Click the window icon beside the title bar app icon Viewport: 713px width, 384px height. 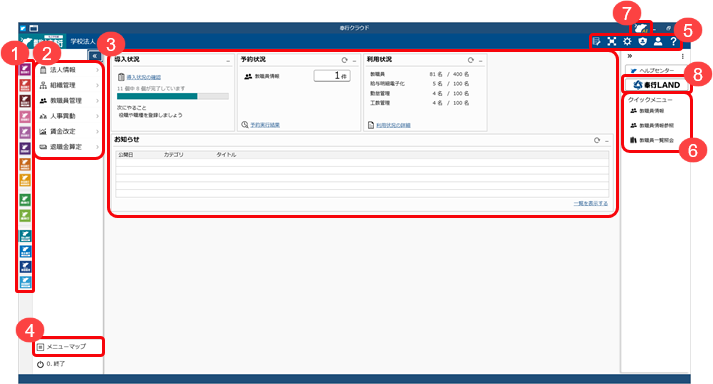(34, 28)
